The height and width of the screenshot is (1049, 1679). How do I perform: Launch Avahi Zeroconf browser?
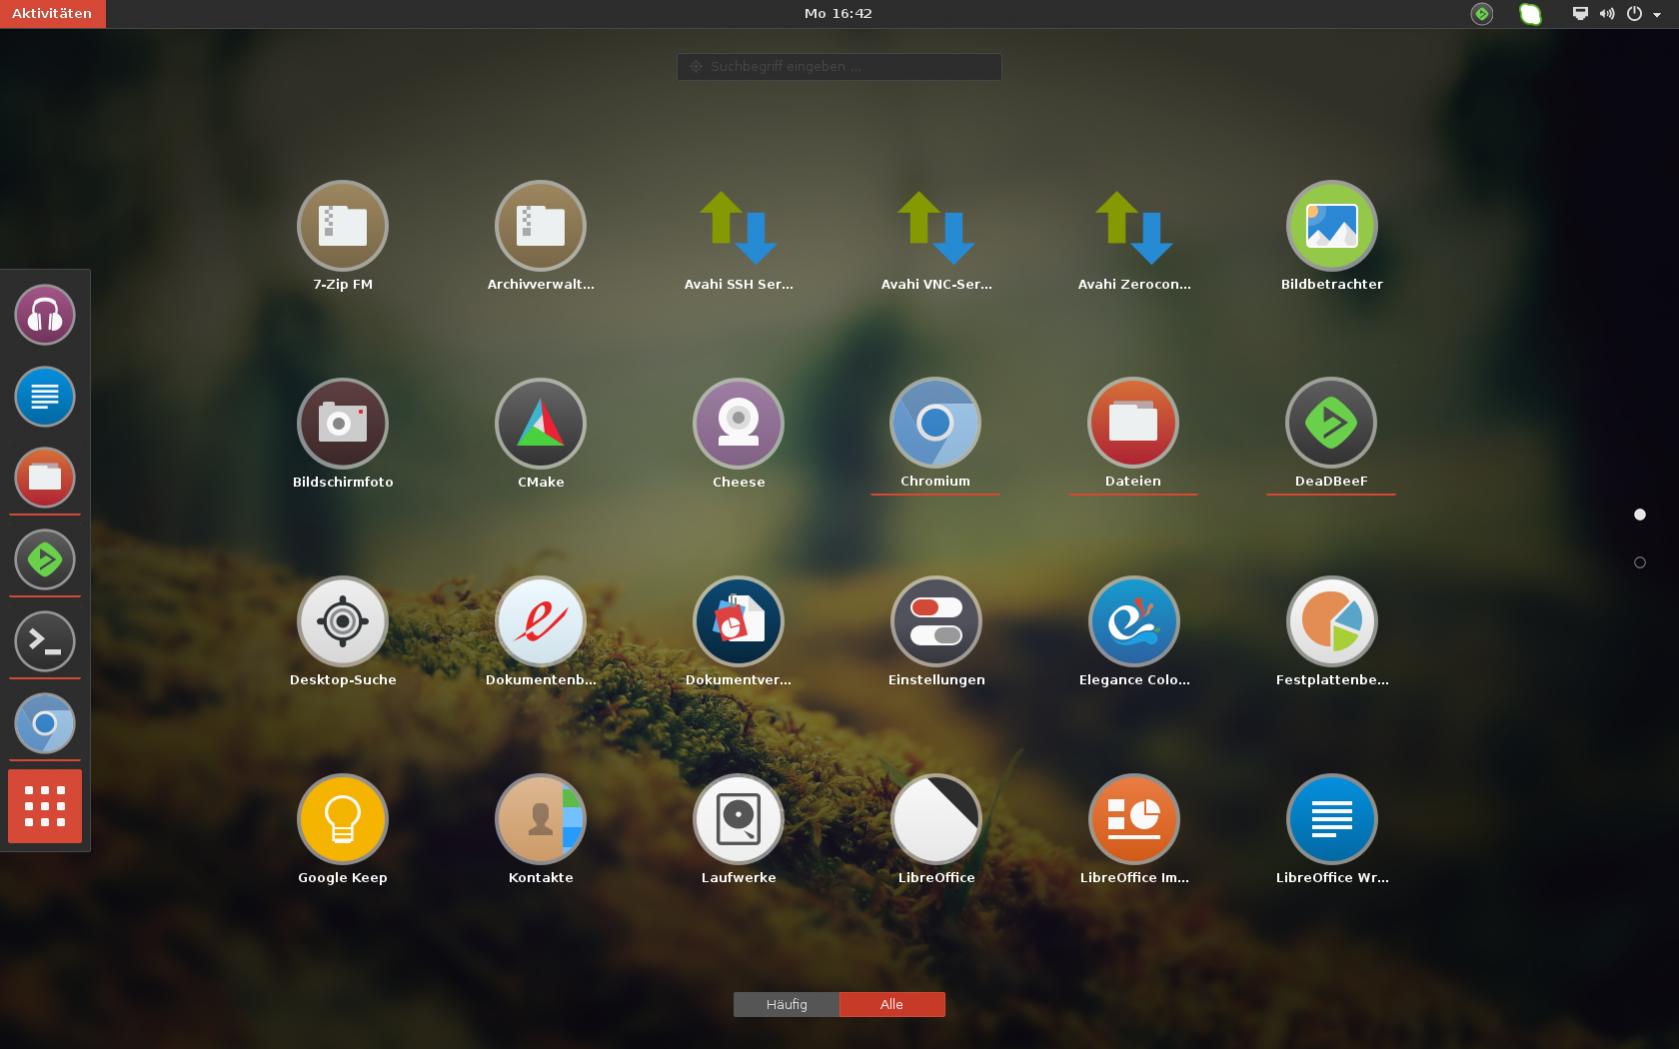click(x=1134, y=227)
